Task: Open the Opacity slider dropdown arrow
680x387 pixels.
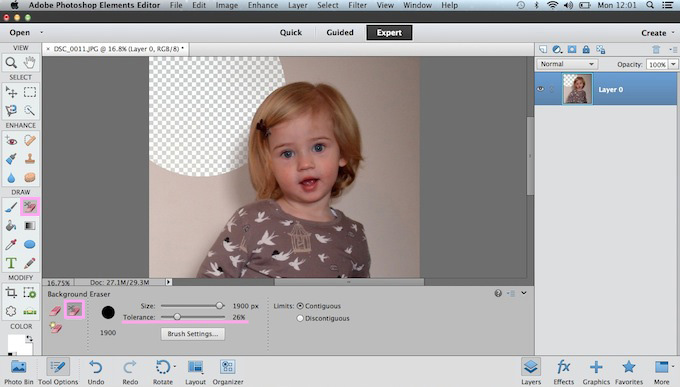Action: pyautogui.click(x=673, y=64)
